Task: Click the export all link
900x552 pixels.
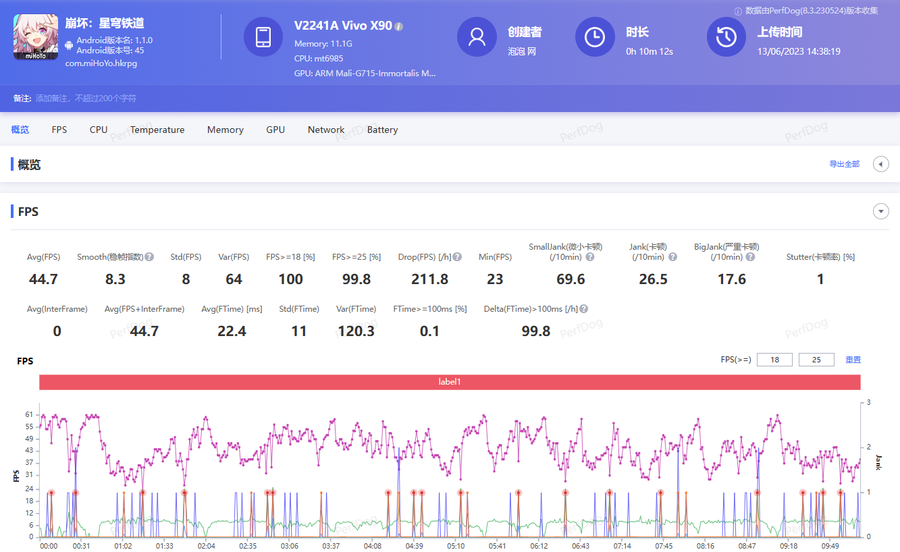Action: 844,164
